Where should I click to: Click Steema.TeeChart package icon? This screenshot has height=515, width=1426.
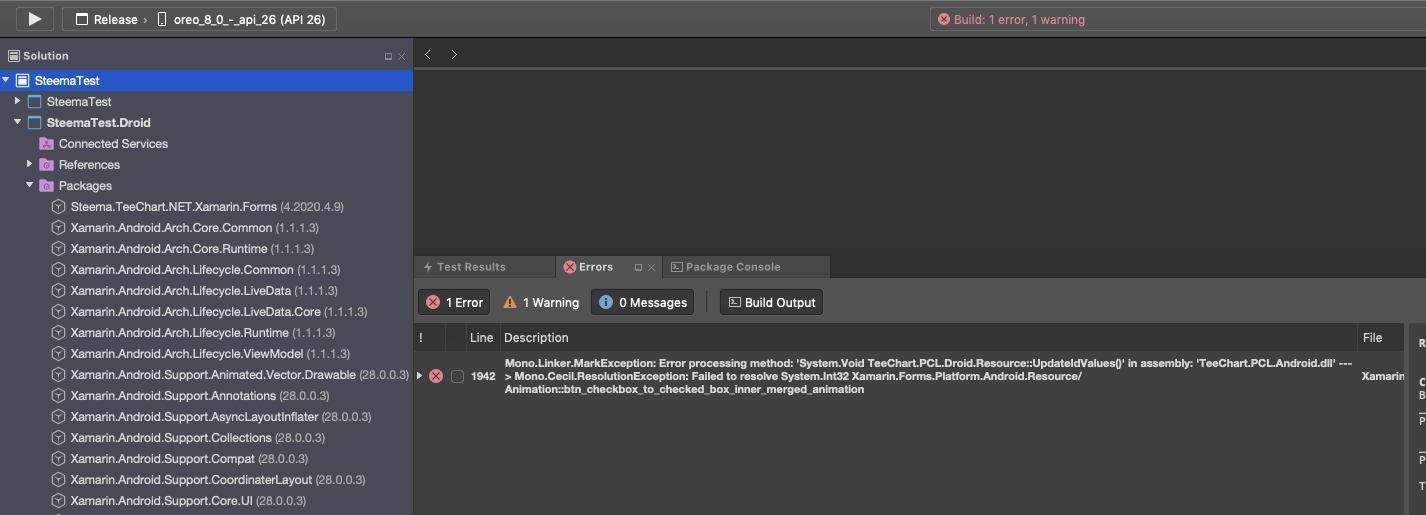[x=58, y=207]
